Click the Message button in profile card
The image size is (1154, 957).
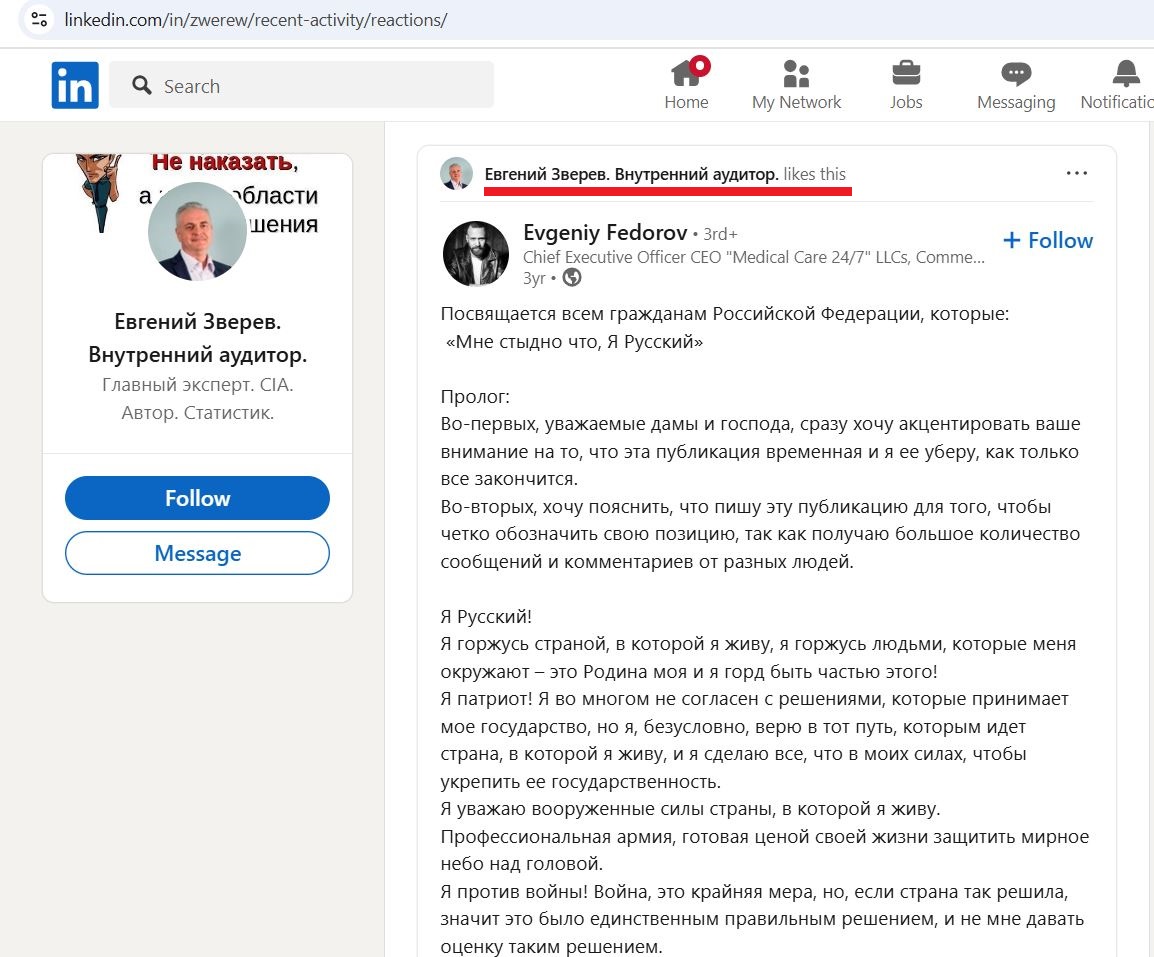click(197, 553)
